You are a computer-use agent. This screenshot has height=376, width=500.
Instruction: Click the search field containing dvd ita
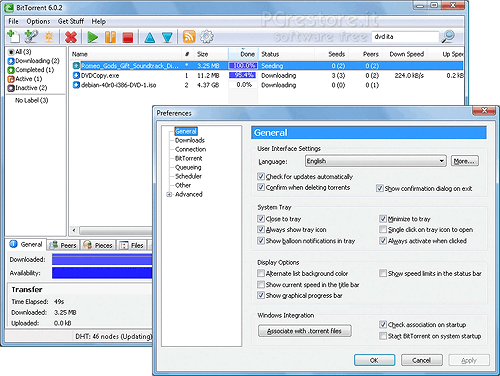(405, 37)
